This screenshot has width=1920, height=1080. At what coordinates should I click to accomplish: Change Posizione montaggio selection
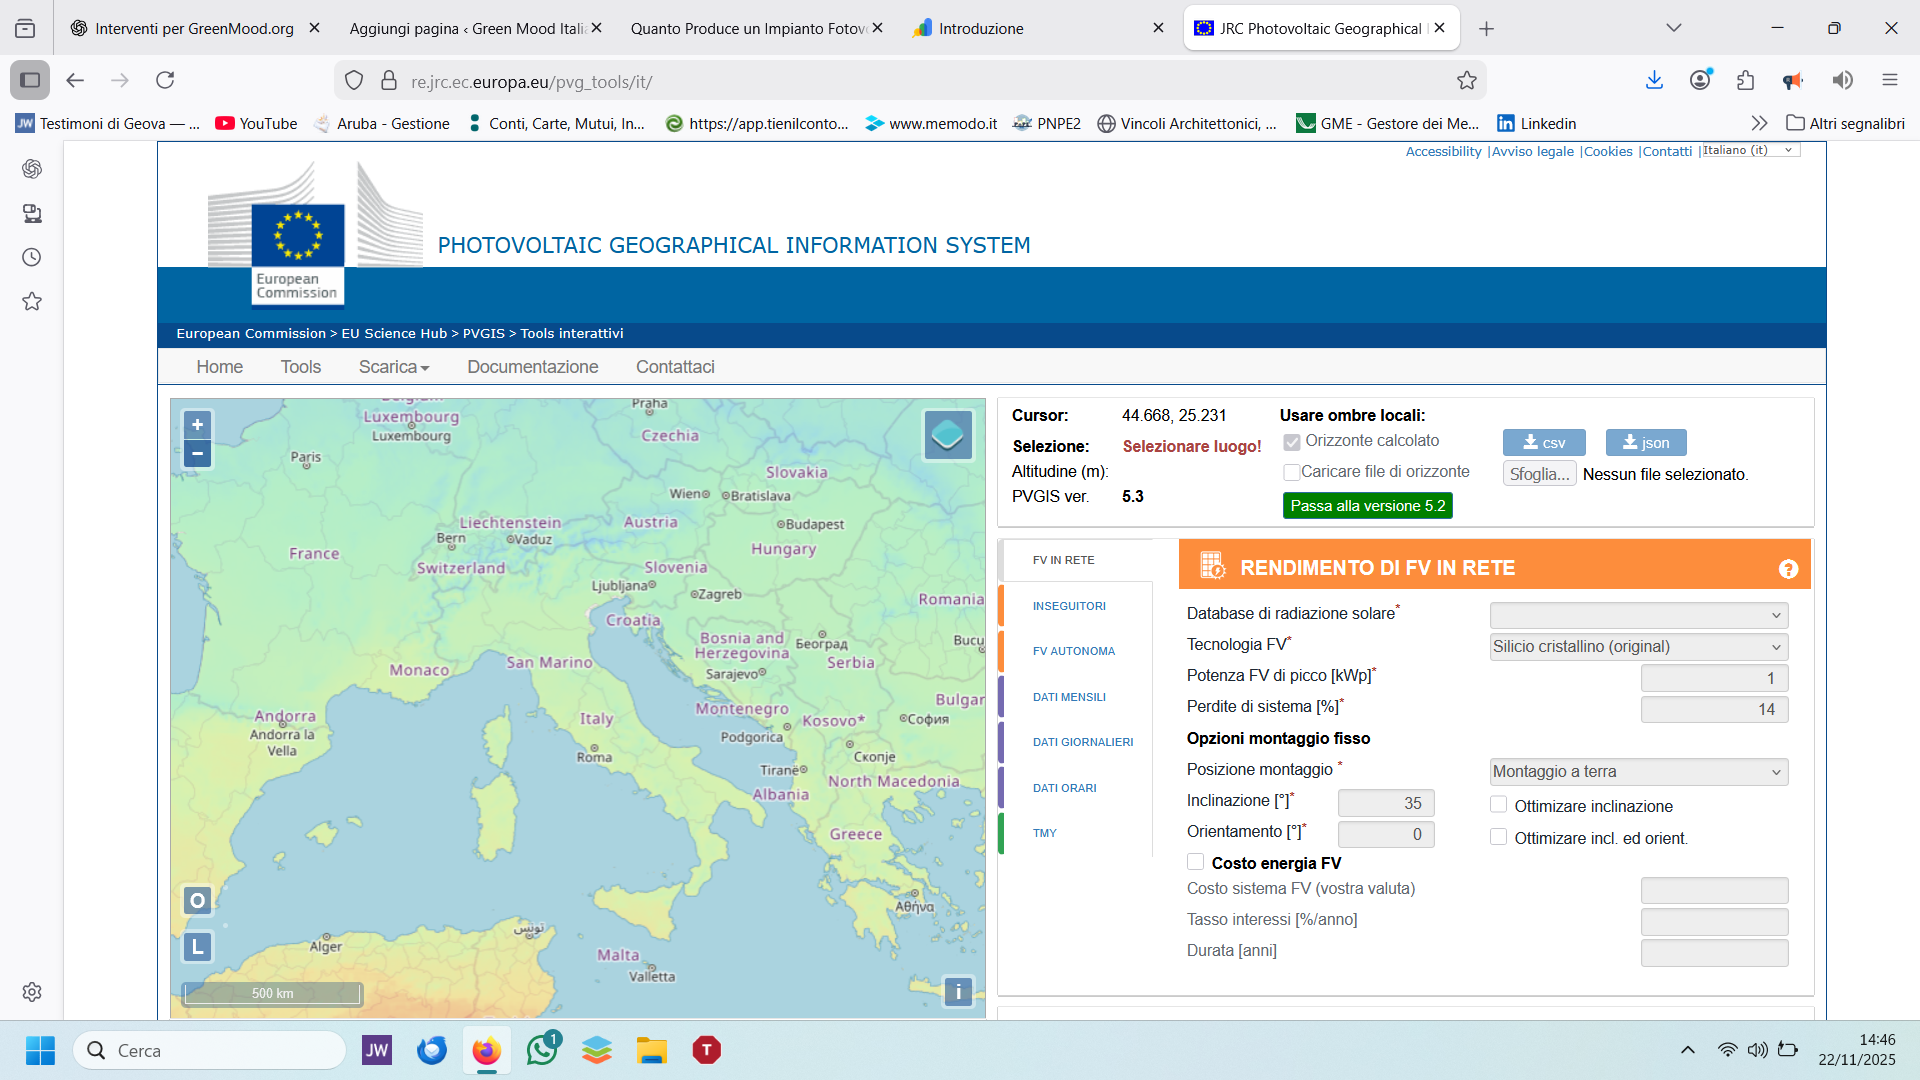pyautogui.click(x=1637, y=771)
